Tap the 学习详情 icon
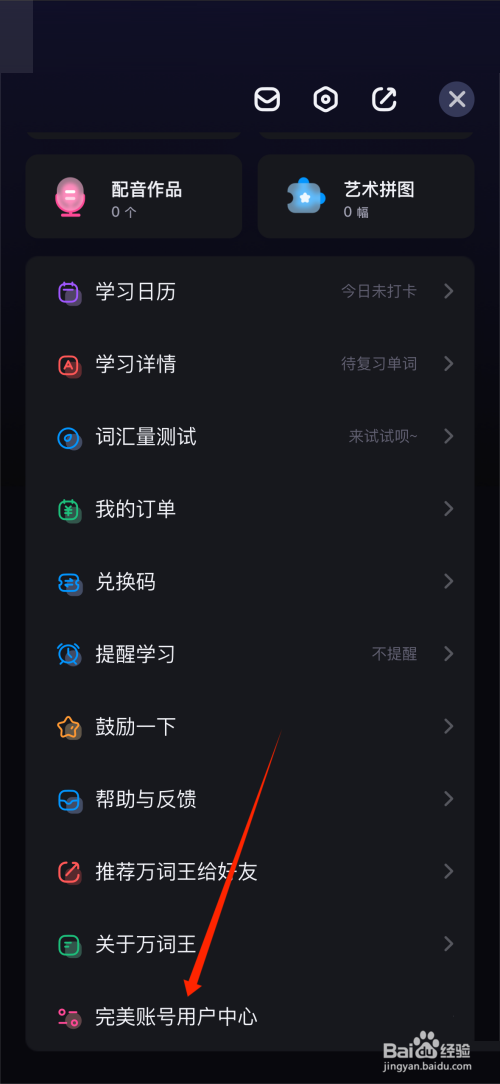This screenshot has width=500, height=1084. pos(69,365)
